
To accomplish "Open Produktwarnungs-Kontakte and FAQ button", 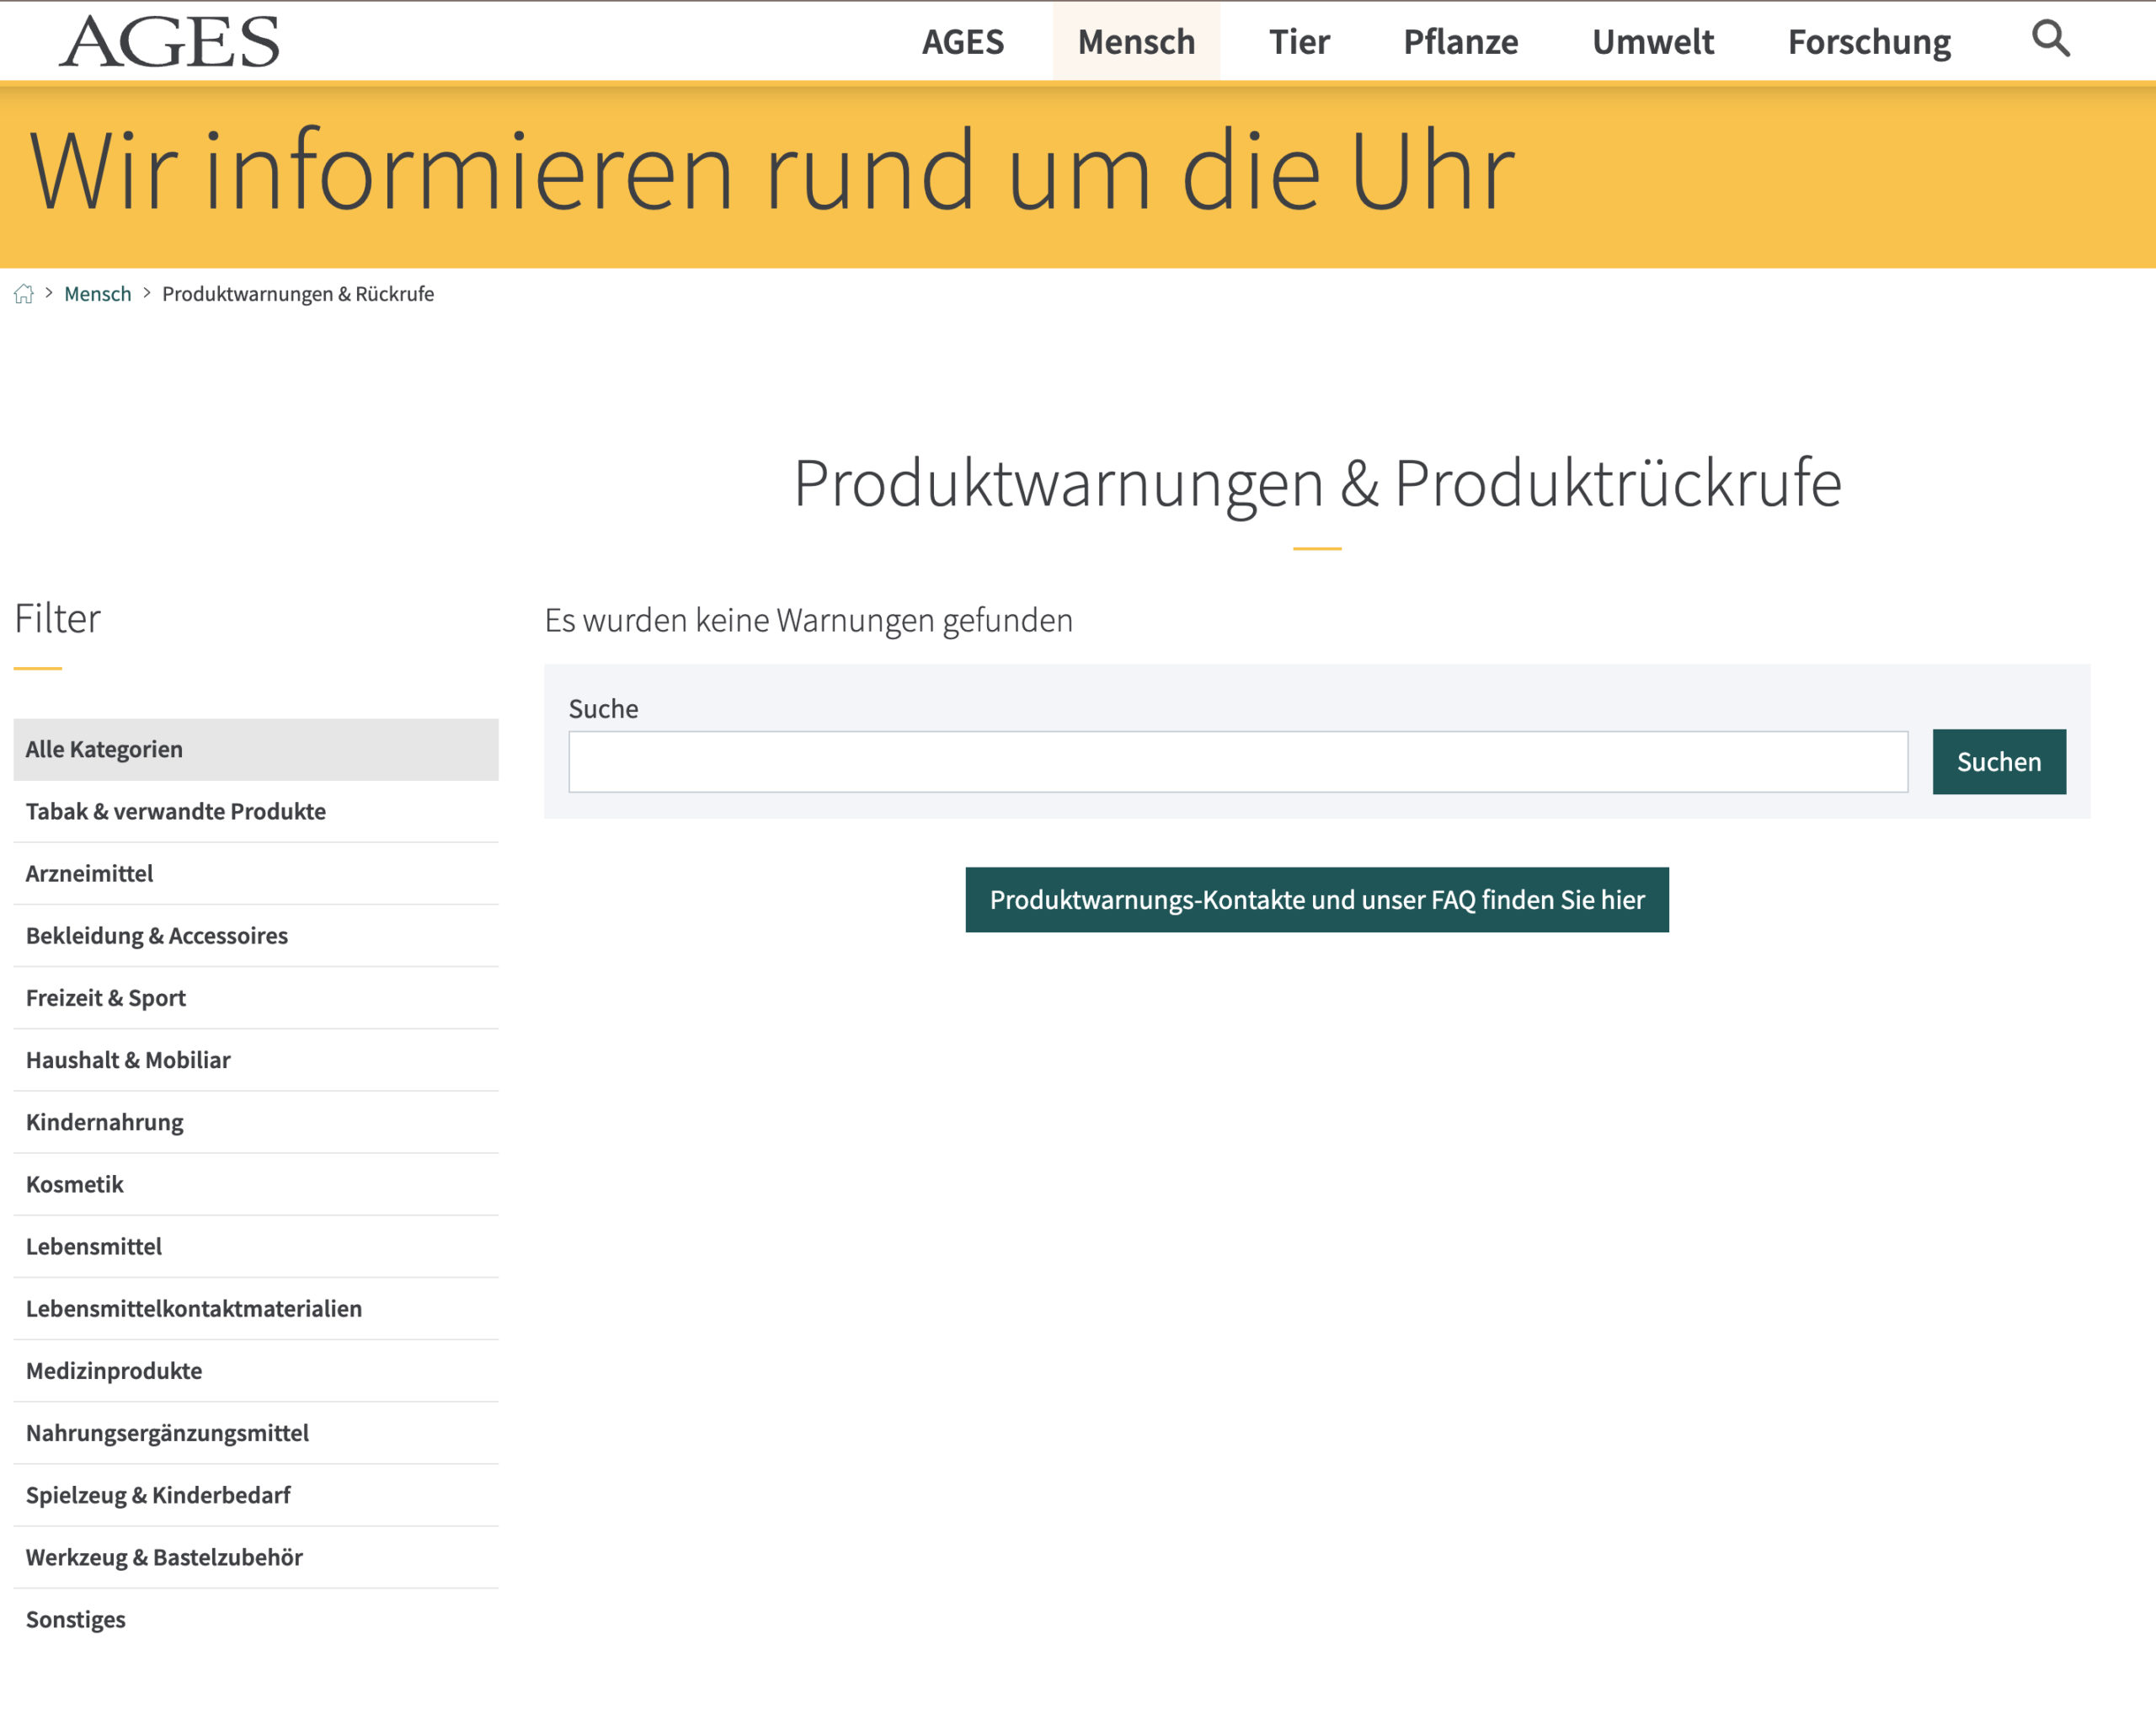I will pos(1316,900).
